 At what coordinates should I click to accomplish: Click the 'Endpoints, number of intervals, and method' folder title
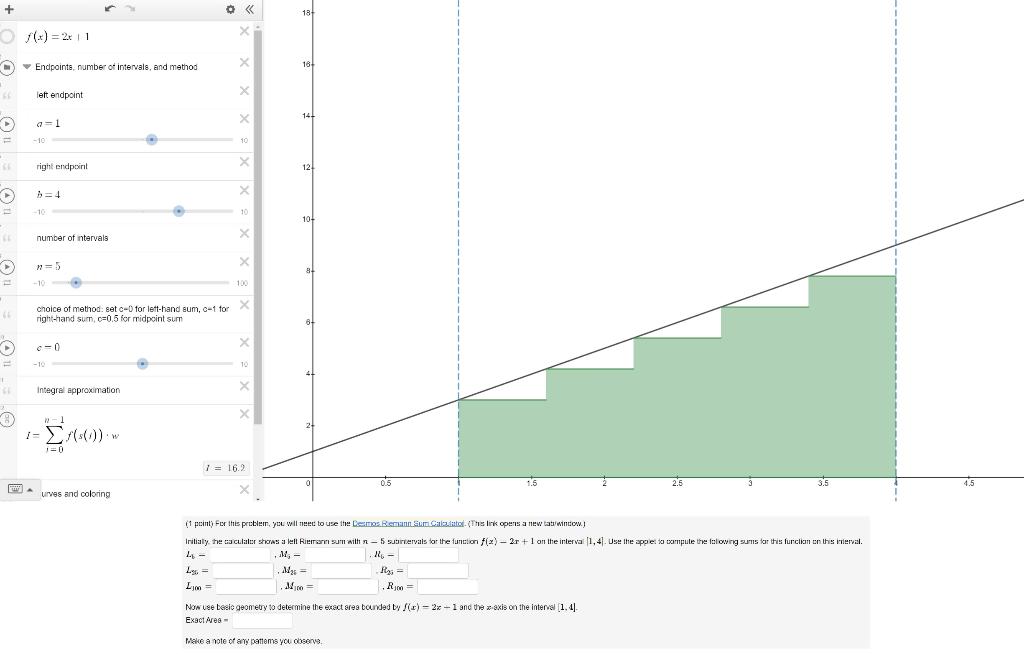coord(116,67)
